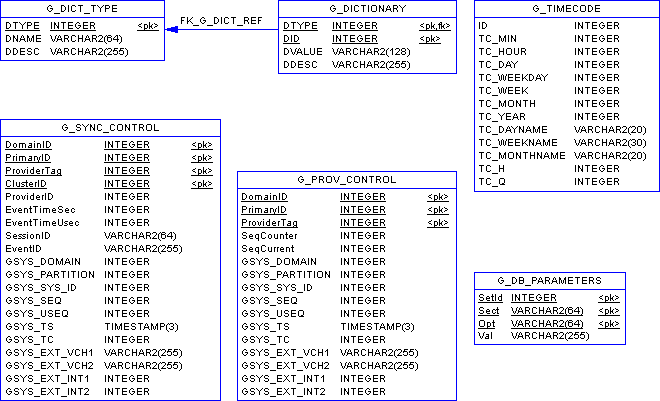
Task: Click the EventTimeUsec column
Action: point(42,223)
